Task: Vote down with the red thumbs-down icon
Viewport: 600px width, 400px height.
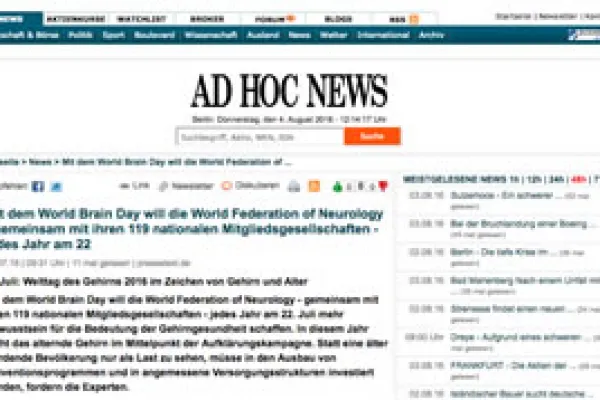Action: click(383, 186)
